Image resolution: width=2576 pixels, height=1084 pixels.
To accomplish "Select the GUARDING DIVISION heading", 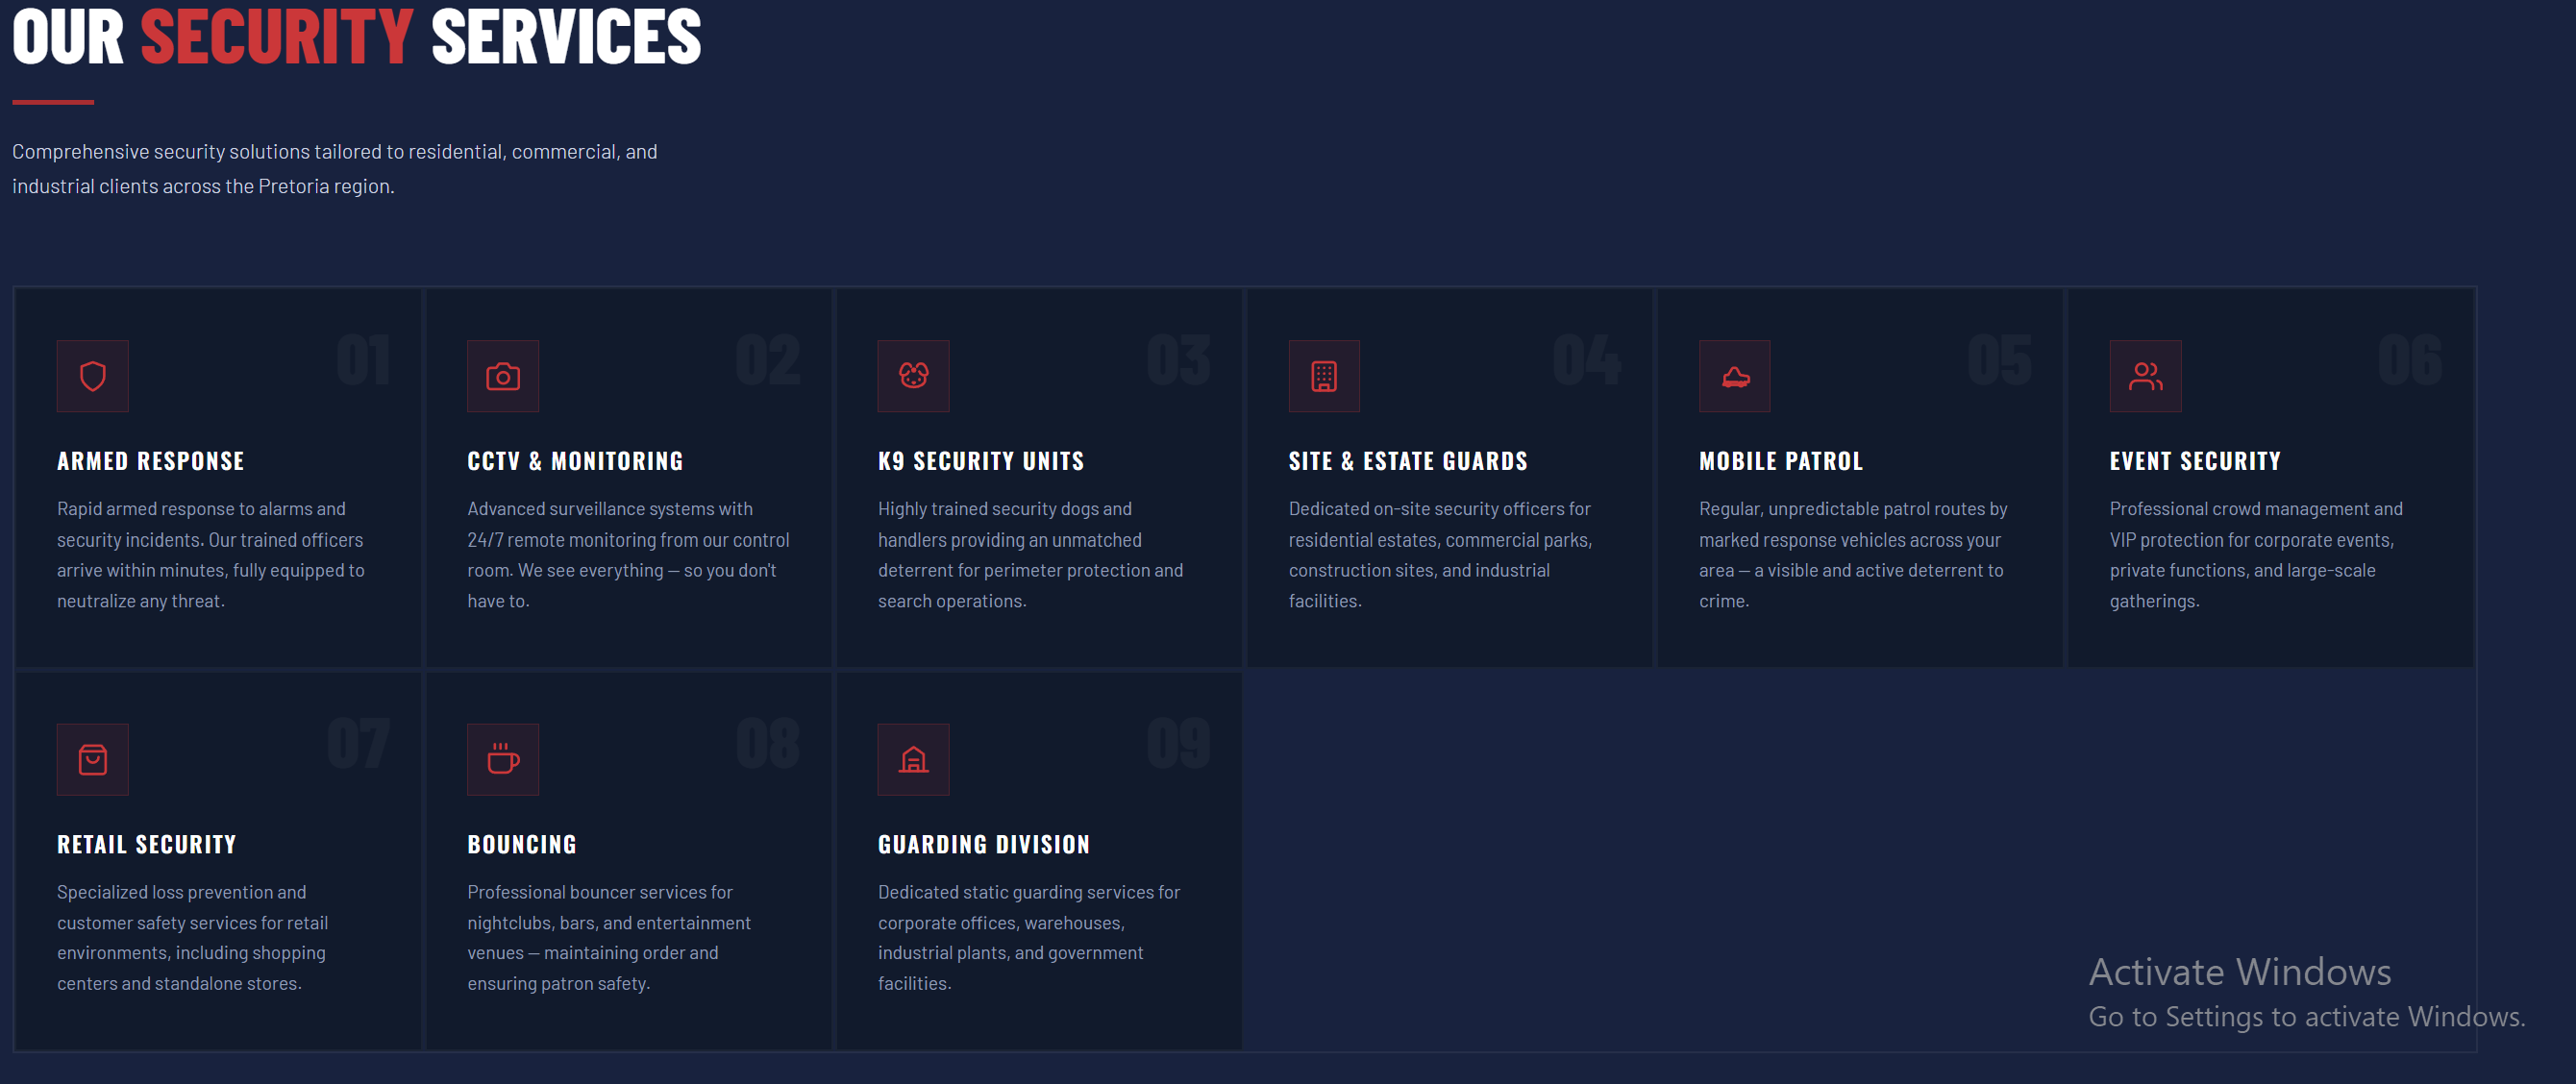I will coord(984,844).
